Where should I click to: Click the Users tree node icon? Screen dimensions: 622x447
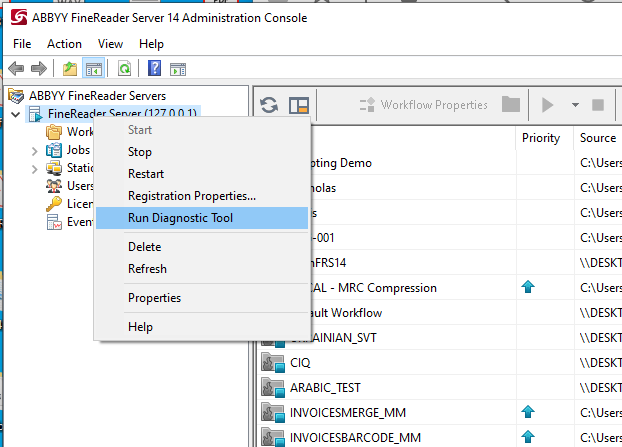tap(54, 186)
